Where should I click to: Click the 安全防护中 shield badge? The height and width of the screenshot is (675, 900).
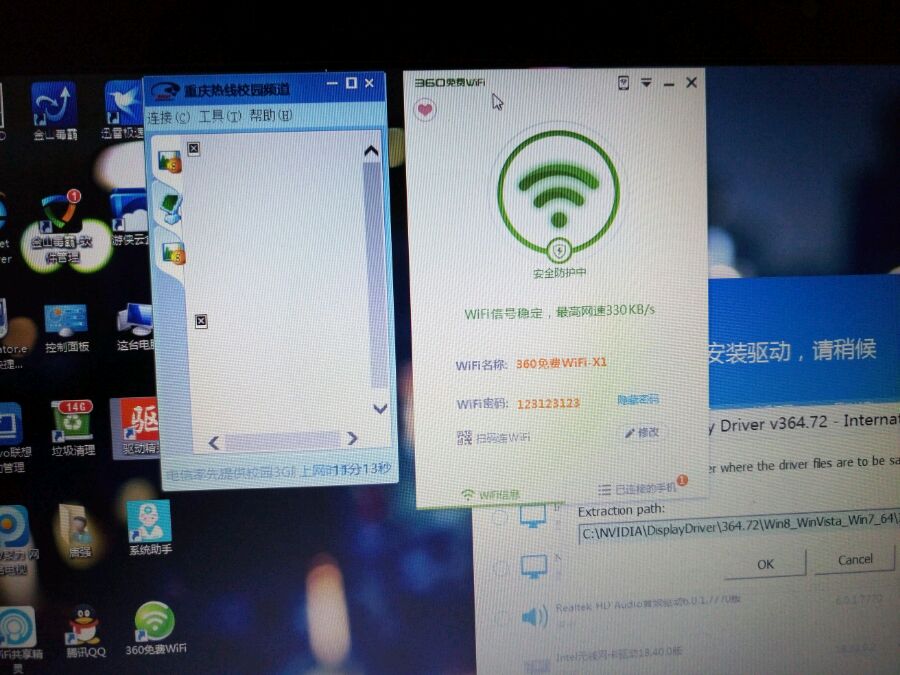[559, 251]
